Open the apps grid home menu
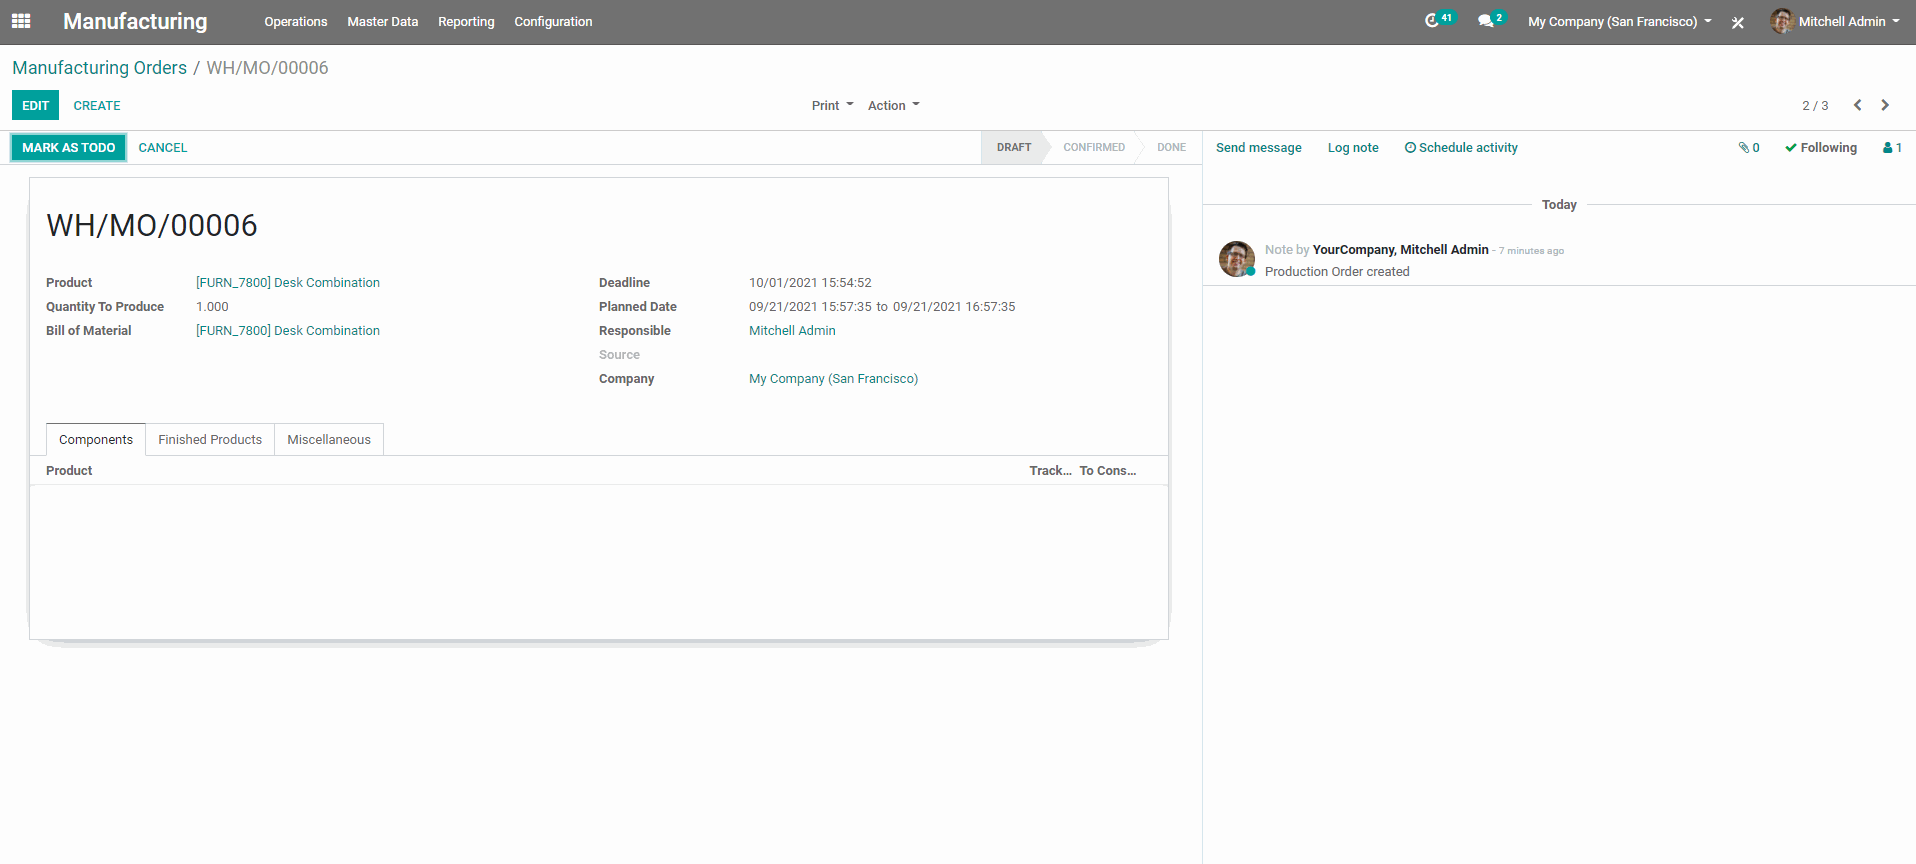The image size is (1916, 864). [21, 21]
